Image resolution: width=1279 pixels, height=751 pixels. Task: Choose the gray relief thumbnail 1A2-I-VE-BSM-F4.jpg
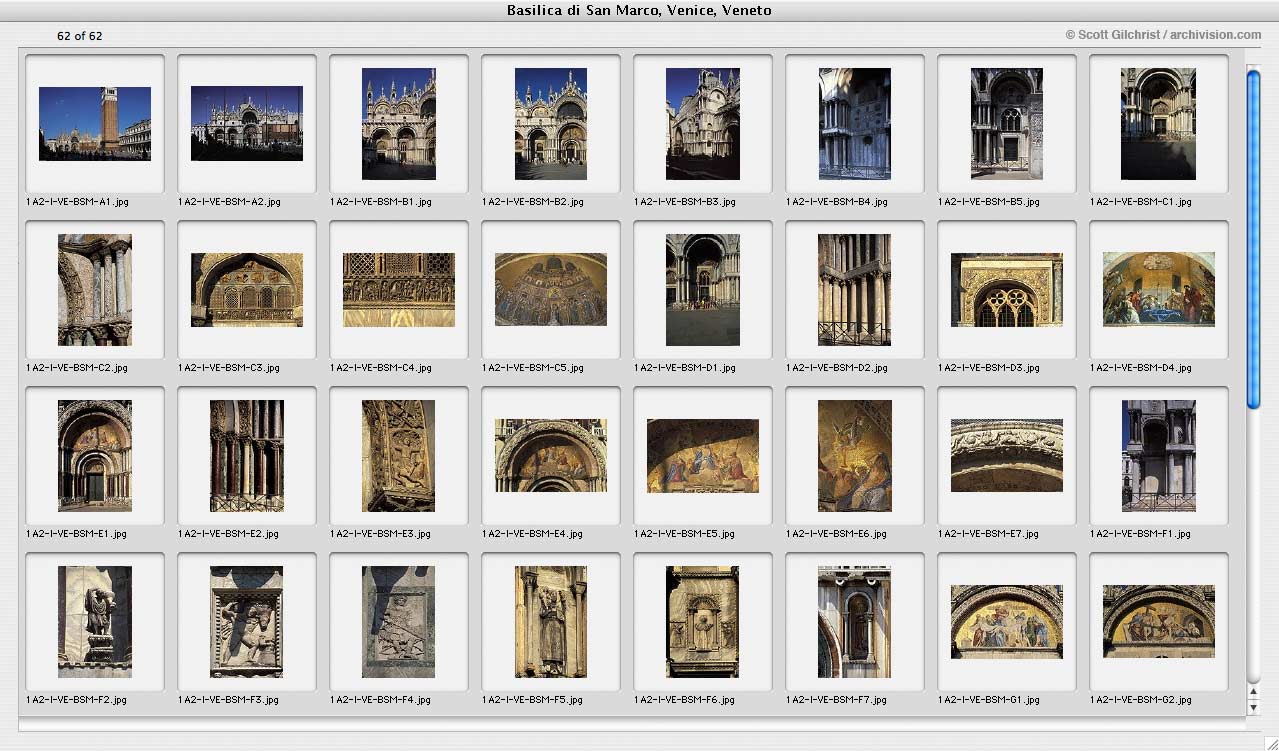399,622
